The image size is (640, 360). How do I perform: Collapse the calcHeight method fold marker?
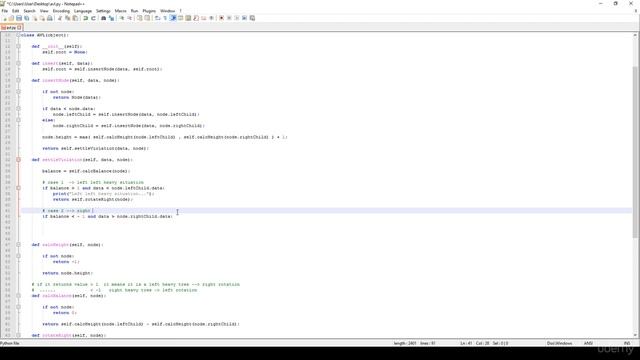click(x=18, y=244)
